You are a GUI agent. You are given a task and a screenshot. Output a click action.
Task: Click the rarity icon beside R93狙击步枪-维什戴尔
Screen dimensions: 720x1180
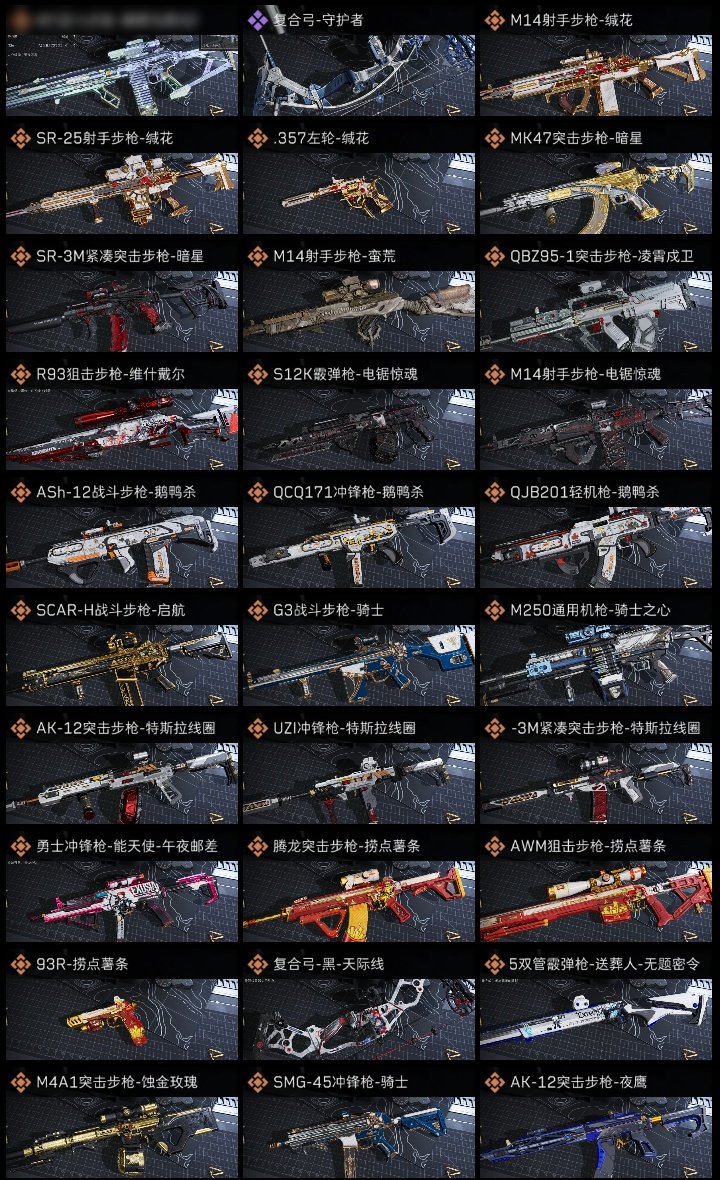(20, 374)
